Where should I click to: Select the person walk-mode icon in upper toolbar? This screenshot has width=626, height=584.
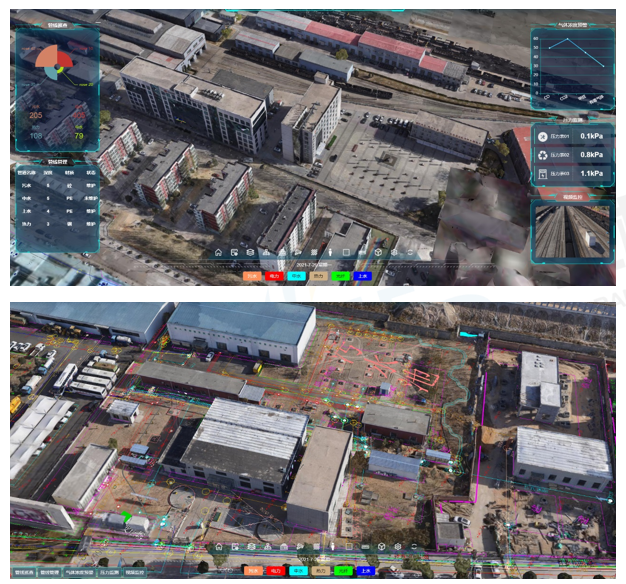330,252
